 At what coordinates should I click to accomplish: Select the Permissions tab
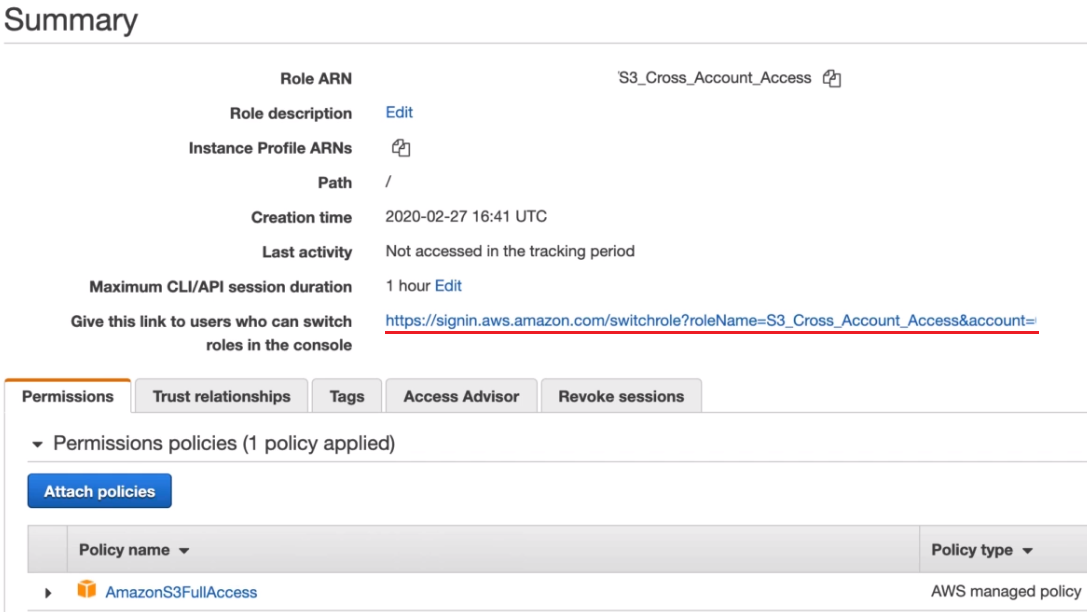pos(68,397)
